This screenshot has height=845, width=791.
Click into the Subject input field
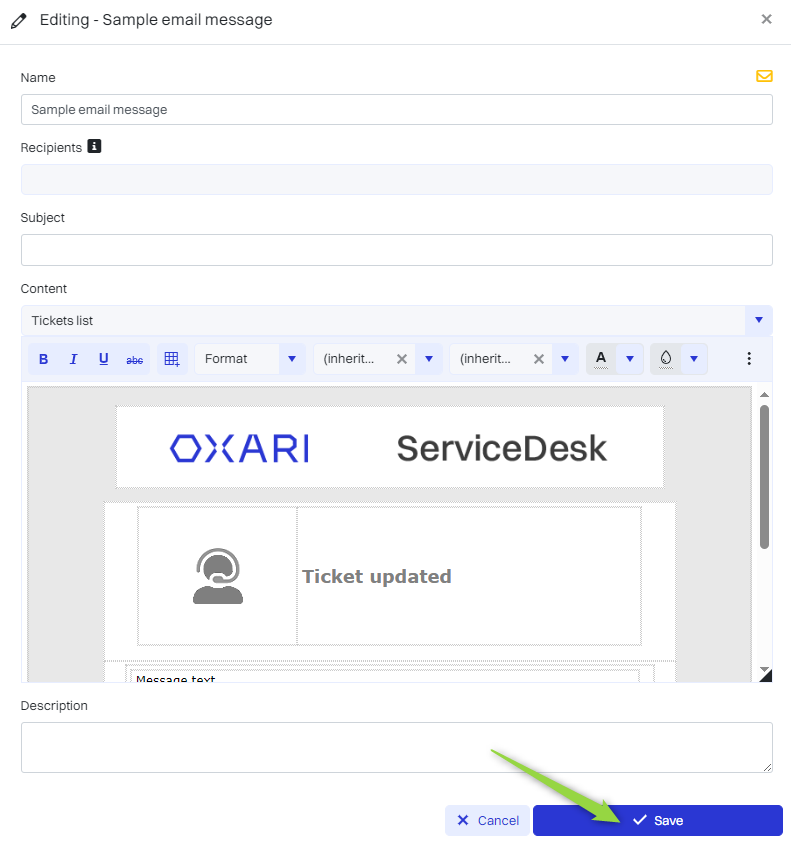click(396, 250)
